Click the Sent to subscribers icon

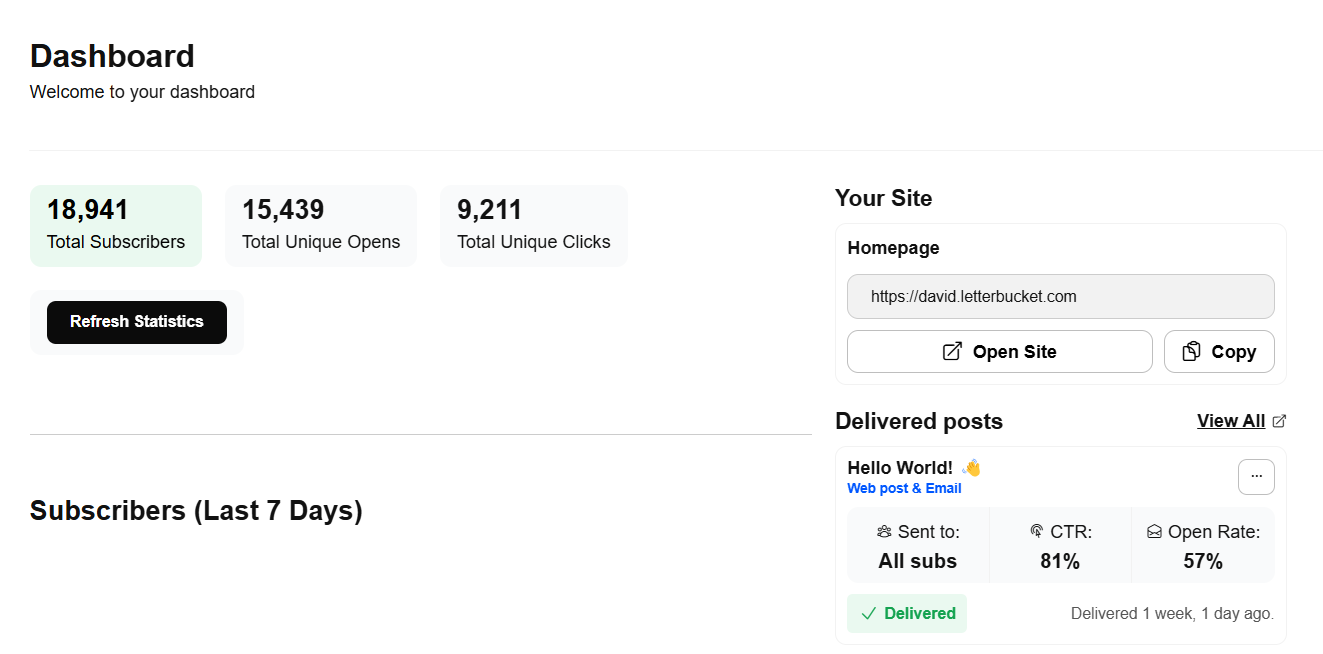coord(884,532)
